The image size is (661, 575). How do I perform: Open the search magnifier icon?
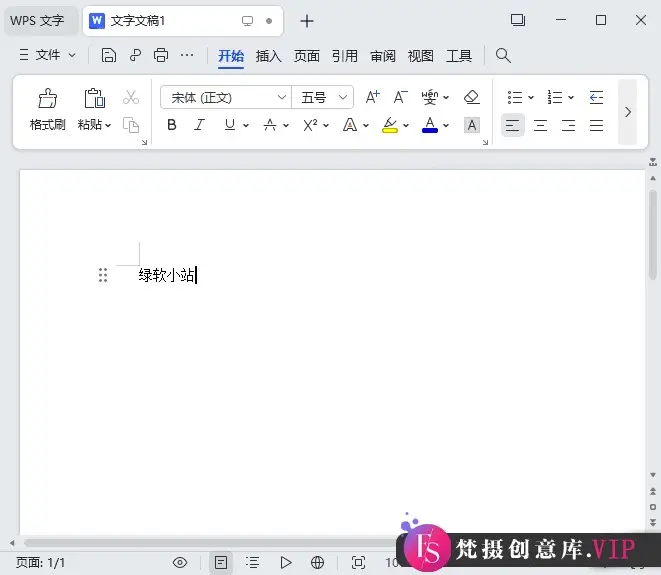click(503, 55)
